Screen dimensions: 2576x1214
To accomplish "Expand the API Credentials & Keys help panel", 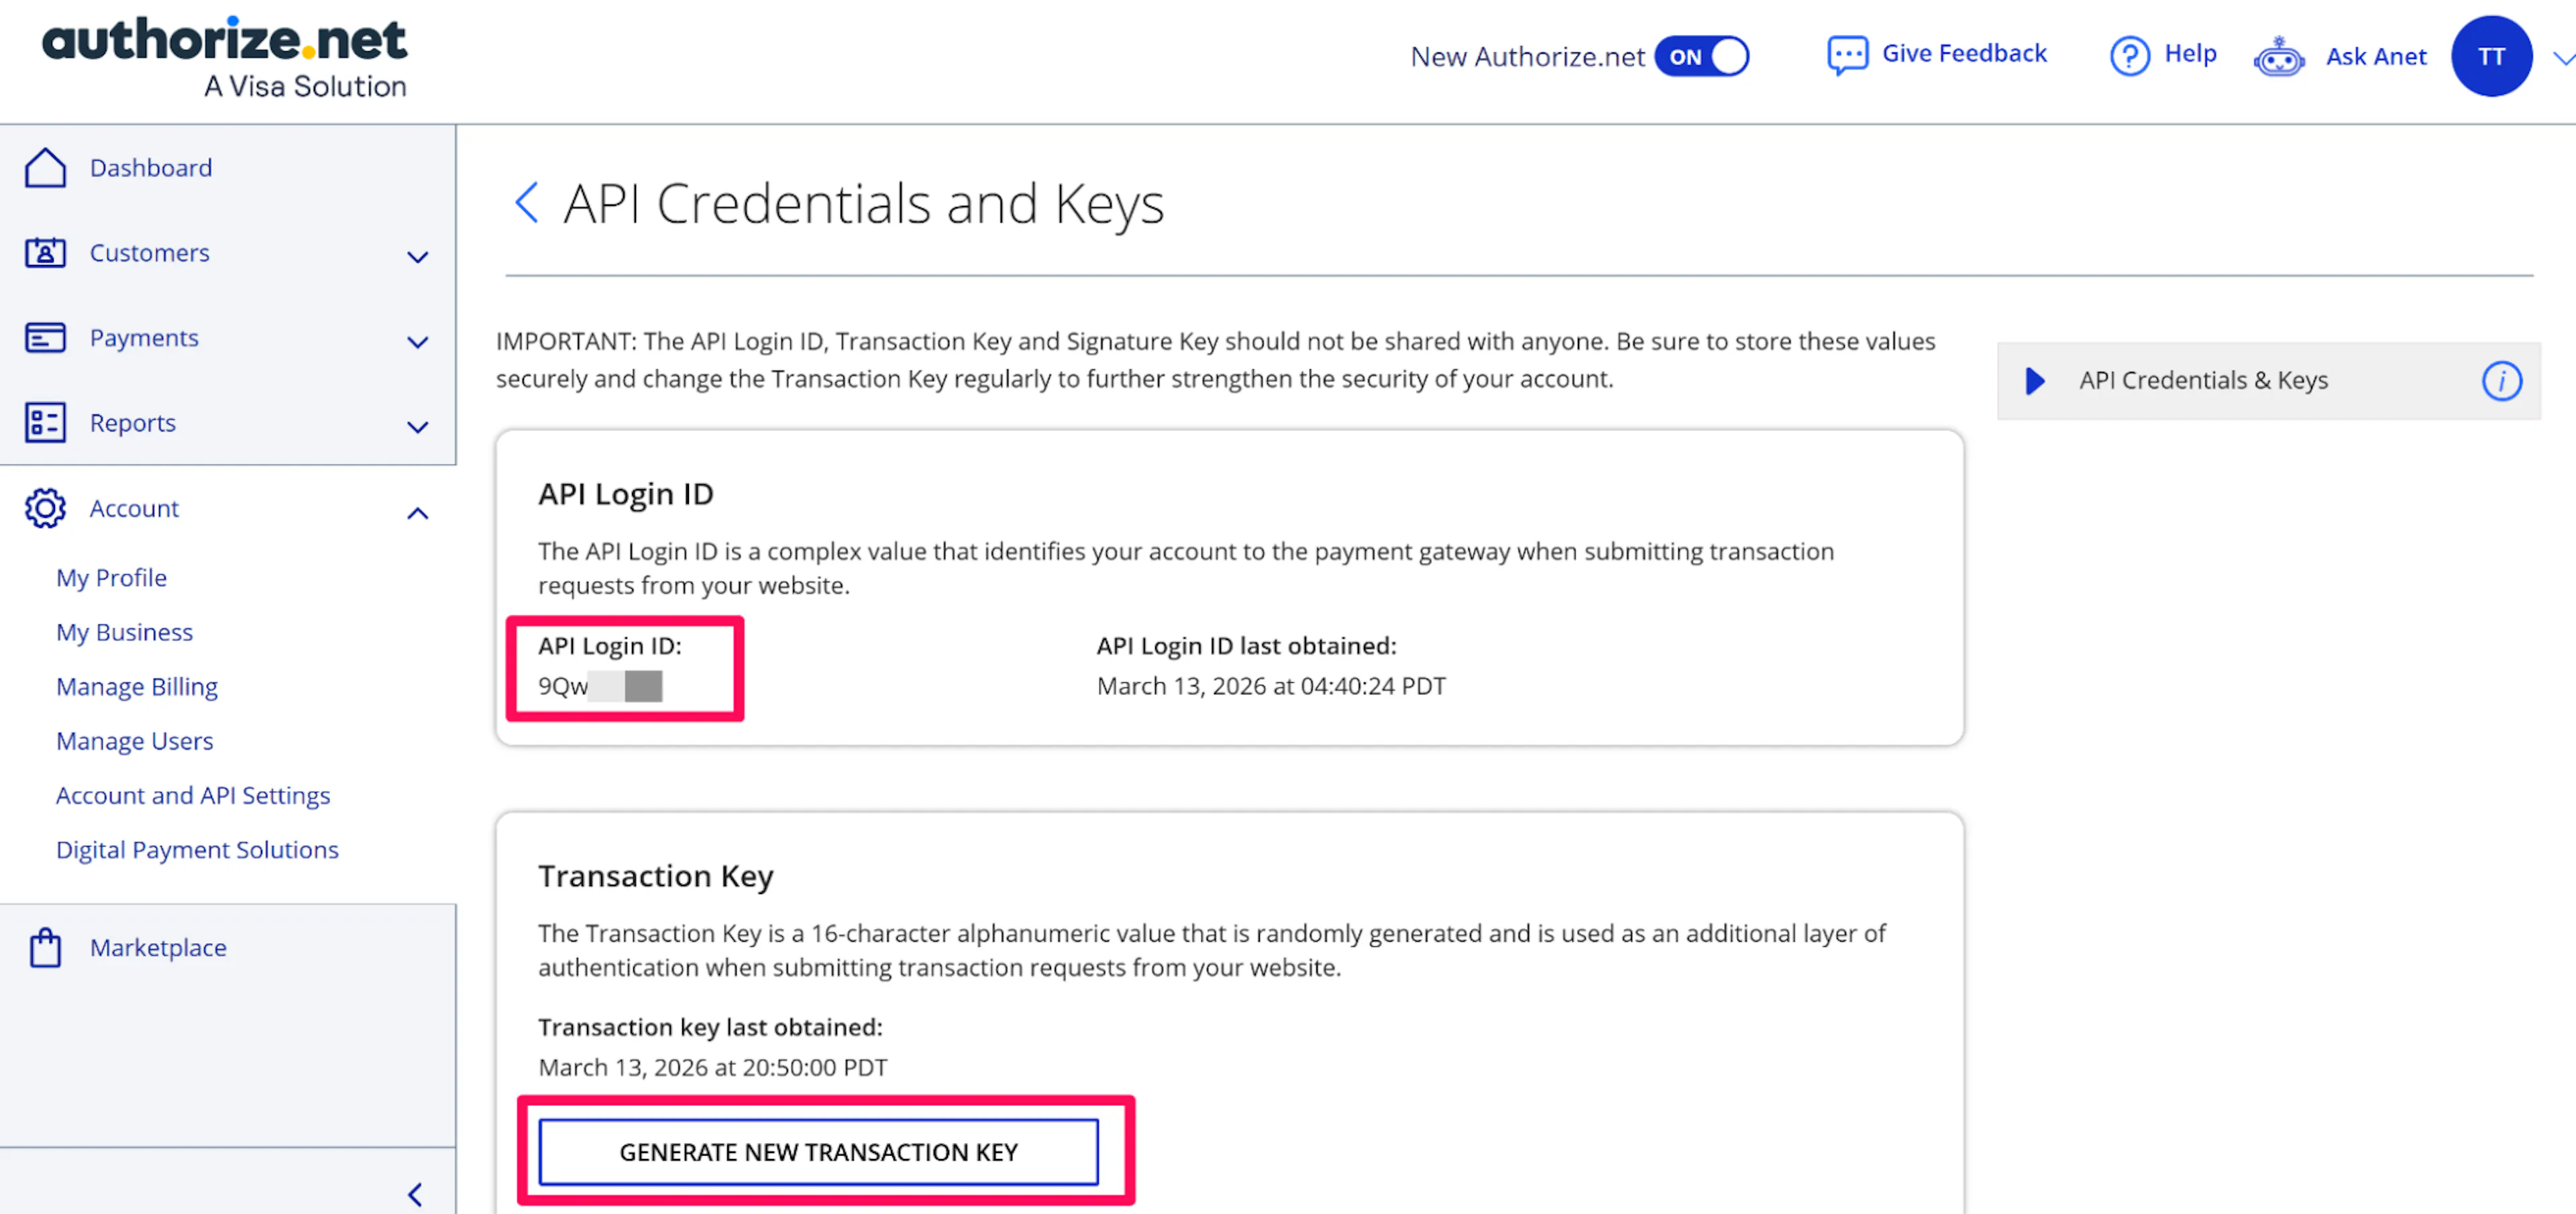I will 2034,381.
